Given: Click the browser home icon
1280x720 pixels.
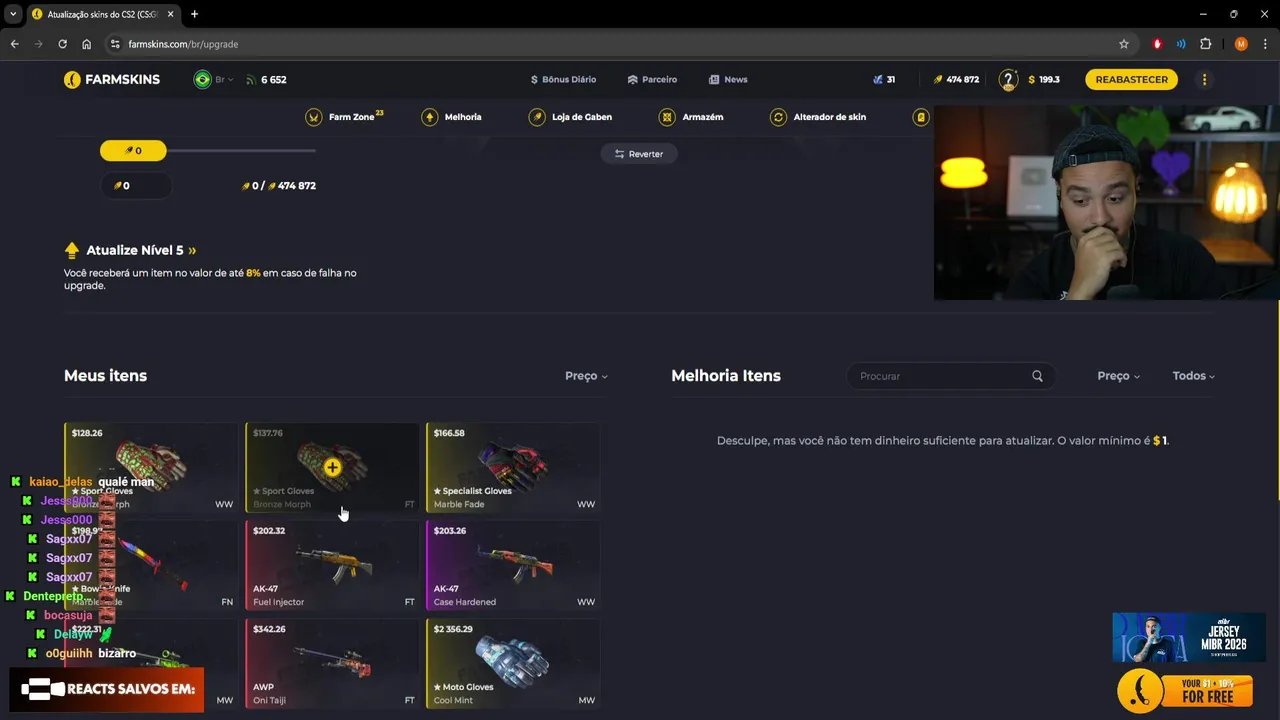Looking at the screenshot, I should point(87,44).
